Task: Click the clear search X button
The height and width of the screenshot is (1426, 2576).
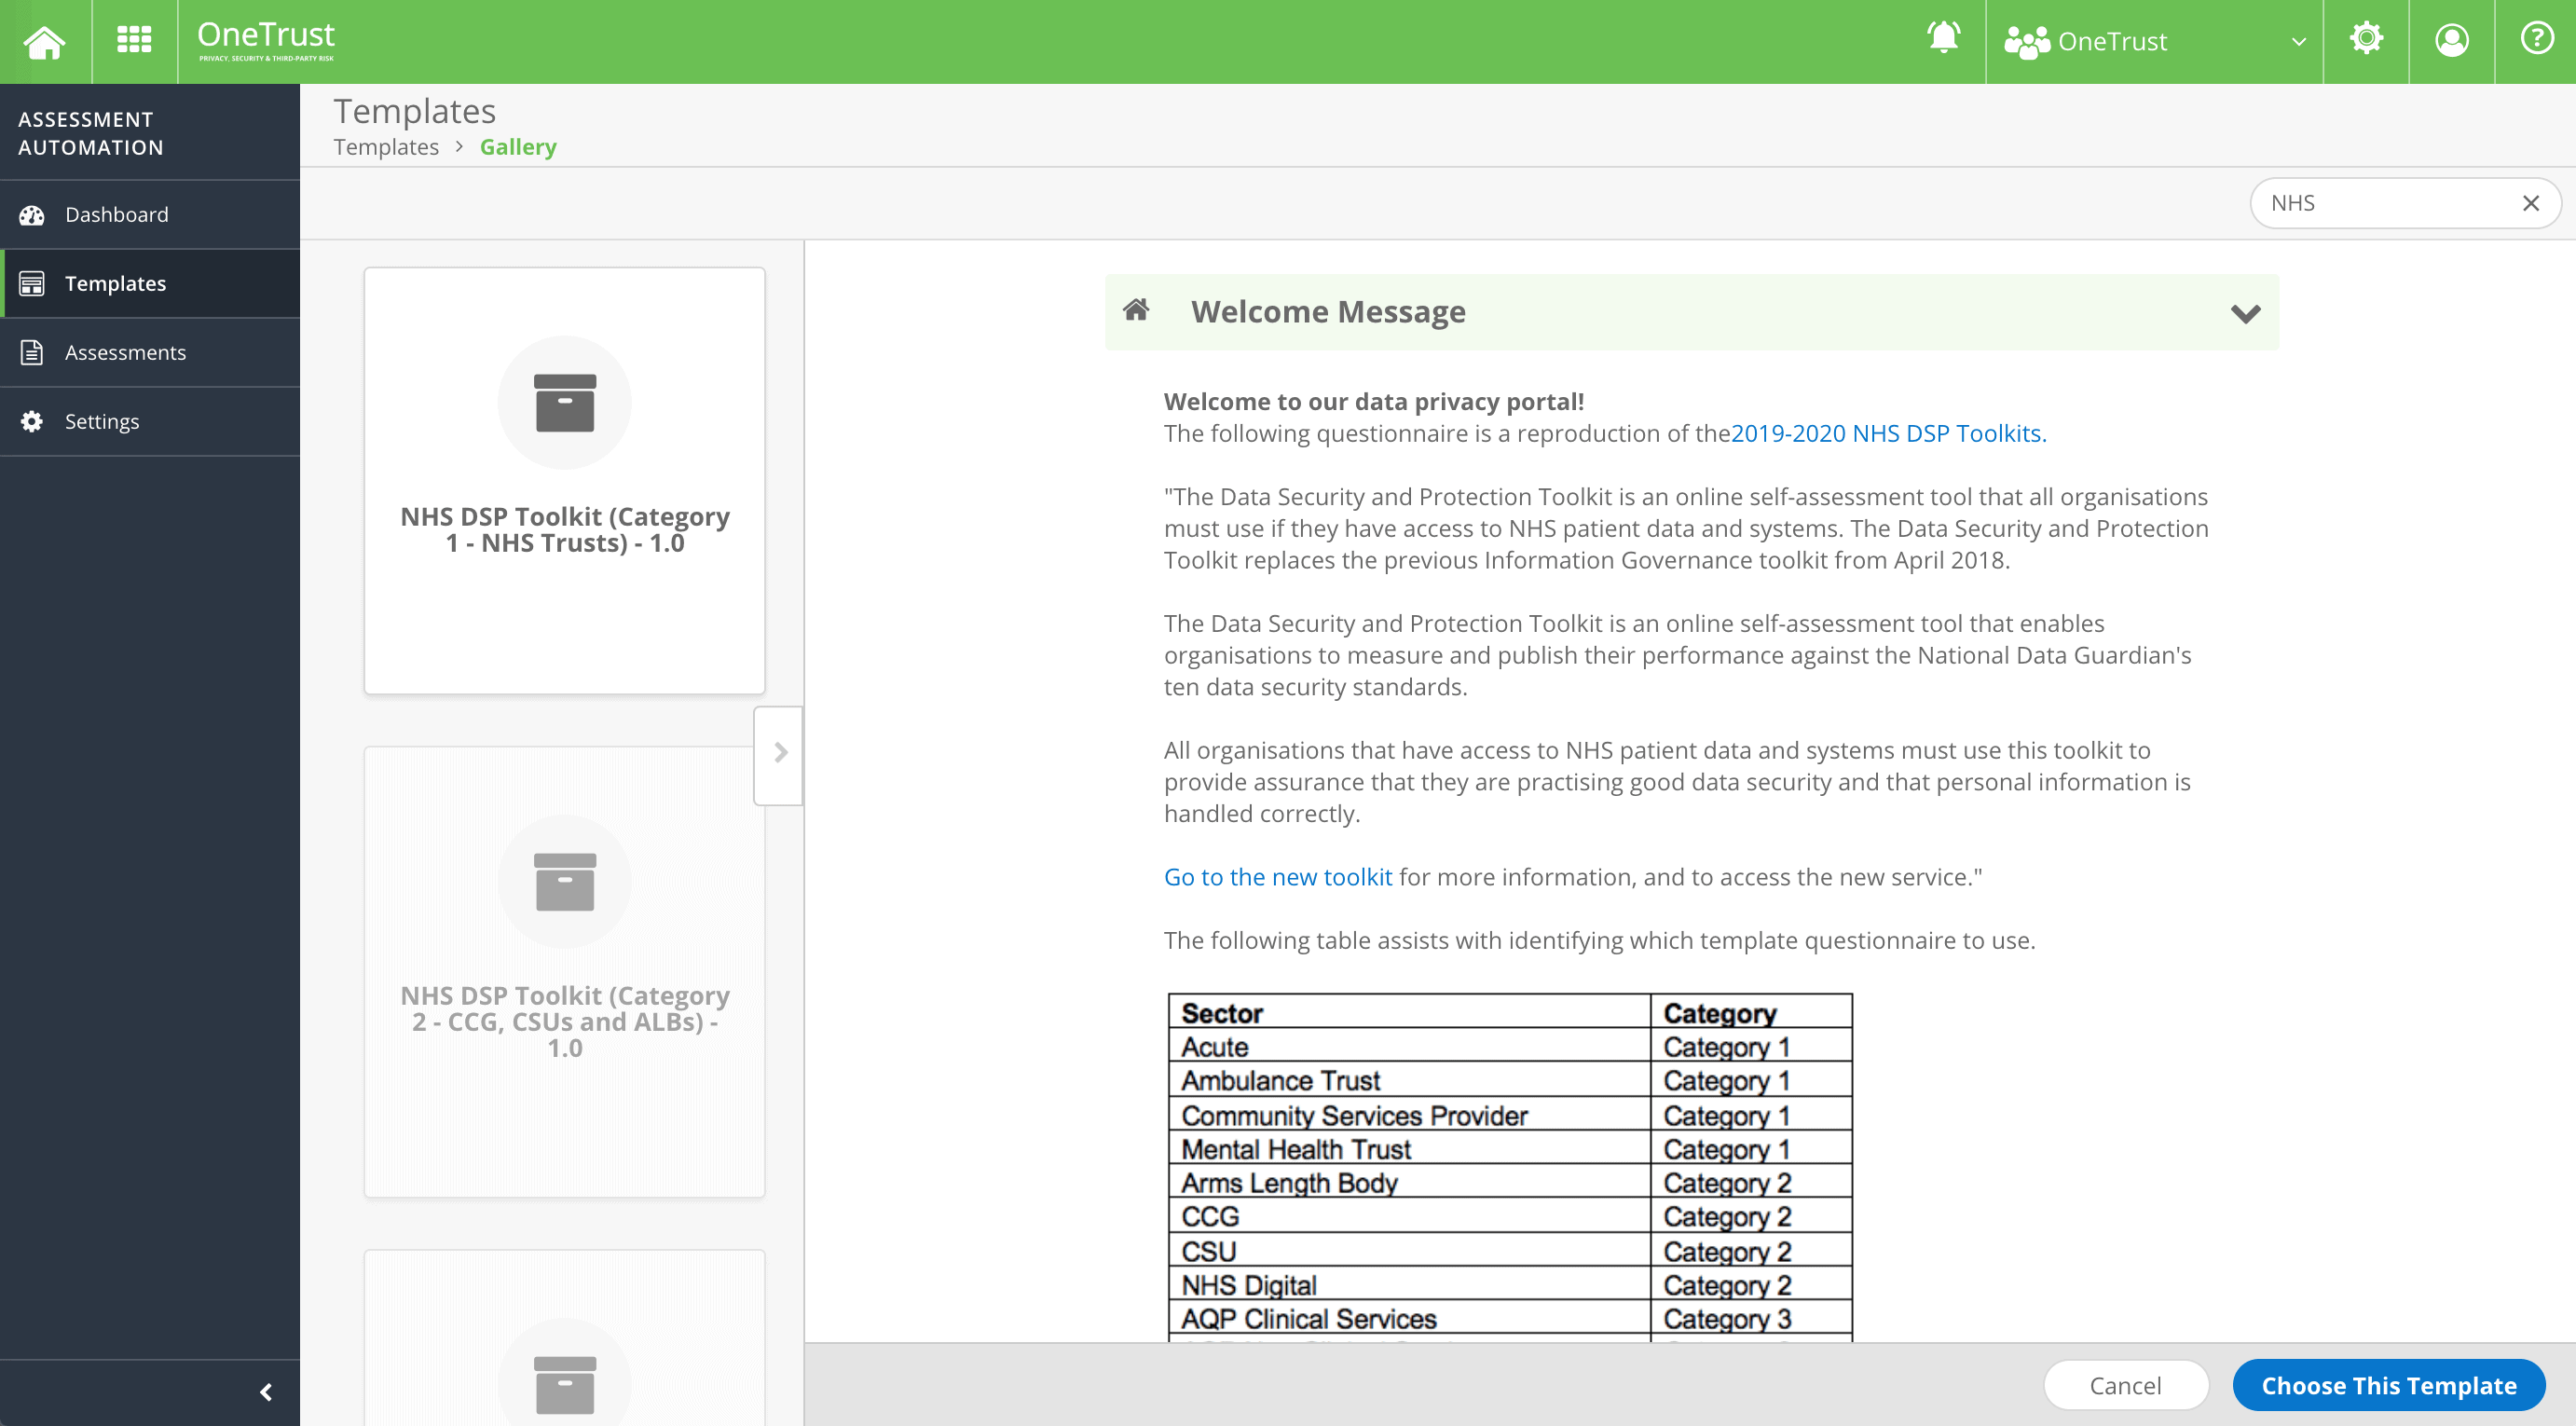Action: 2530,202
